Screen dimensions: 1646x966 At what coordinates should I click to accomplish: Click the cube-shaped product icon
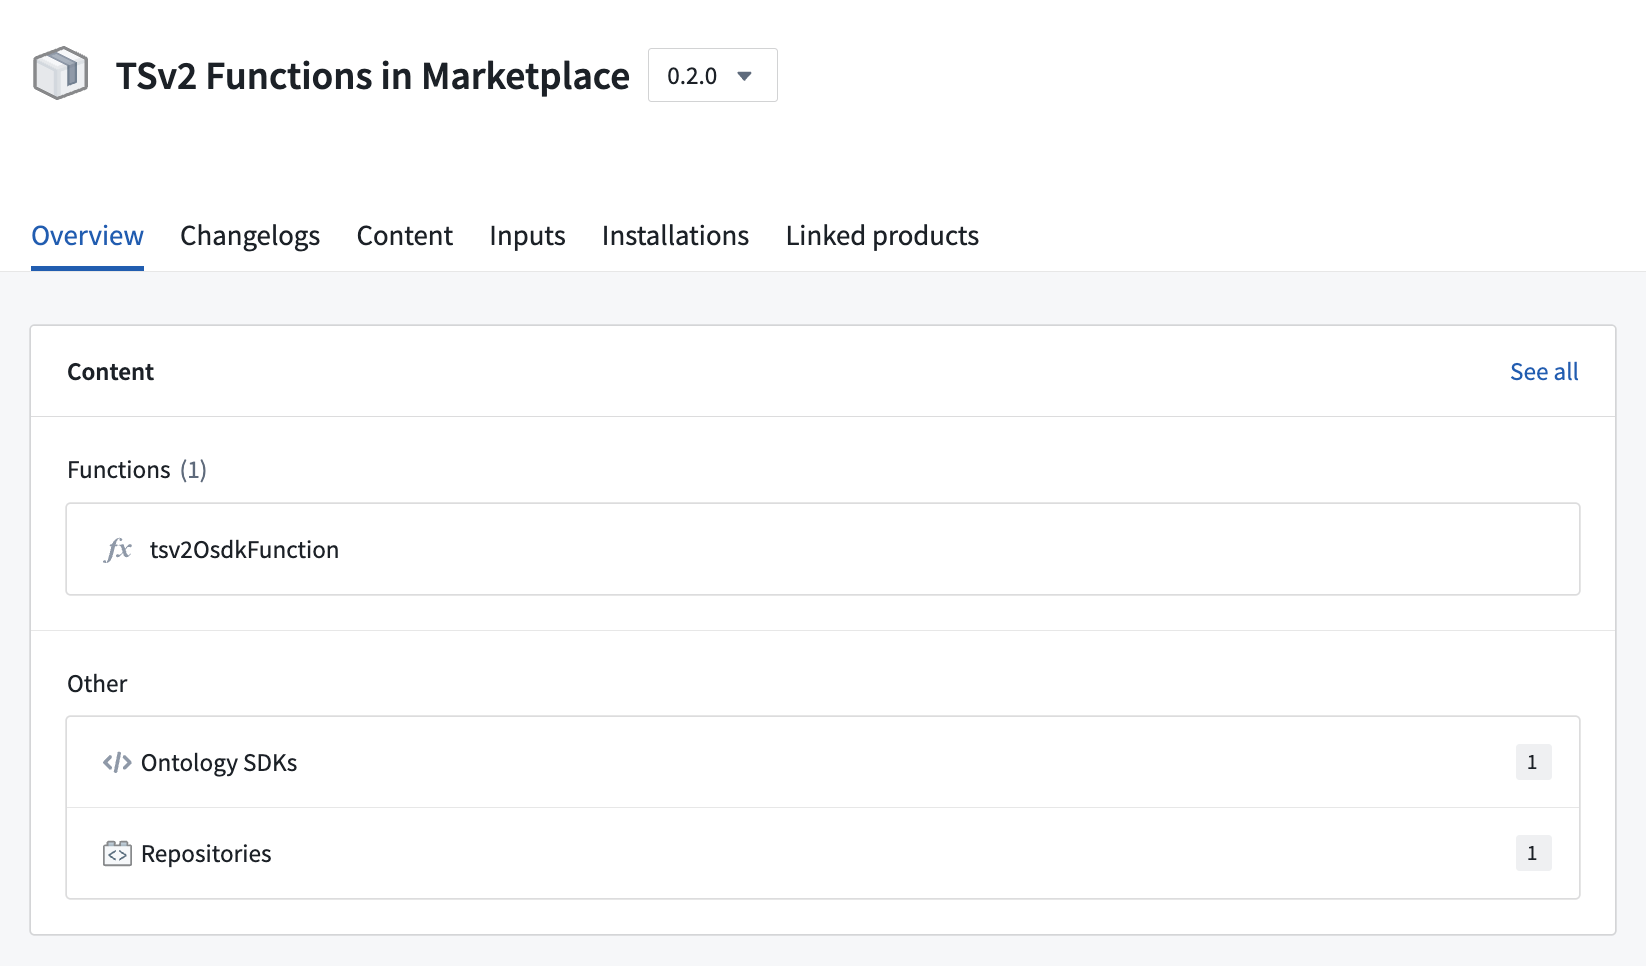(59, 74)
